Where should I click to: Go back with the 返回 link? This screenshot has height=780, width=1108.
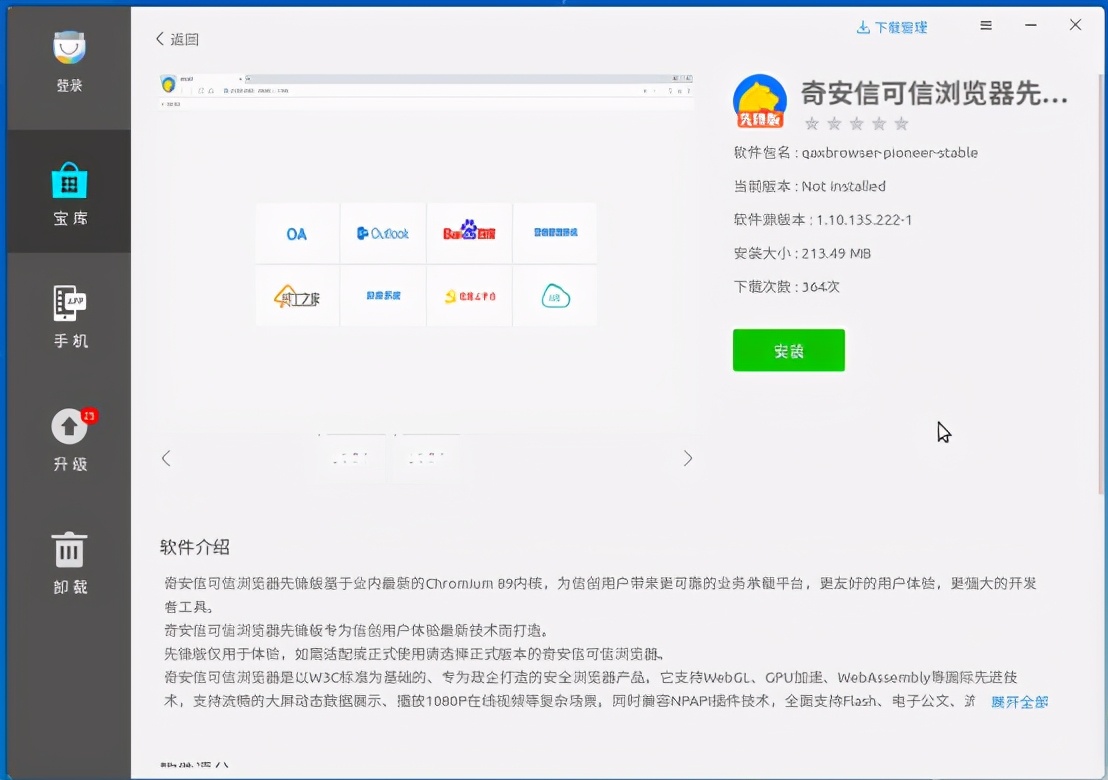(x=177, y=39)
